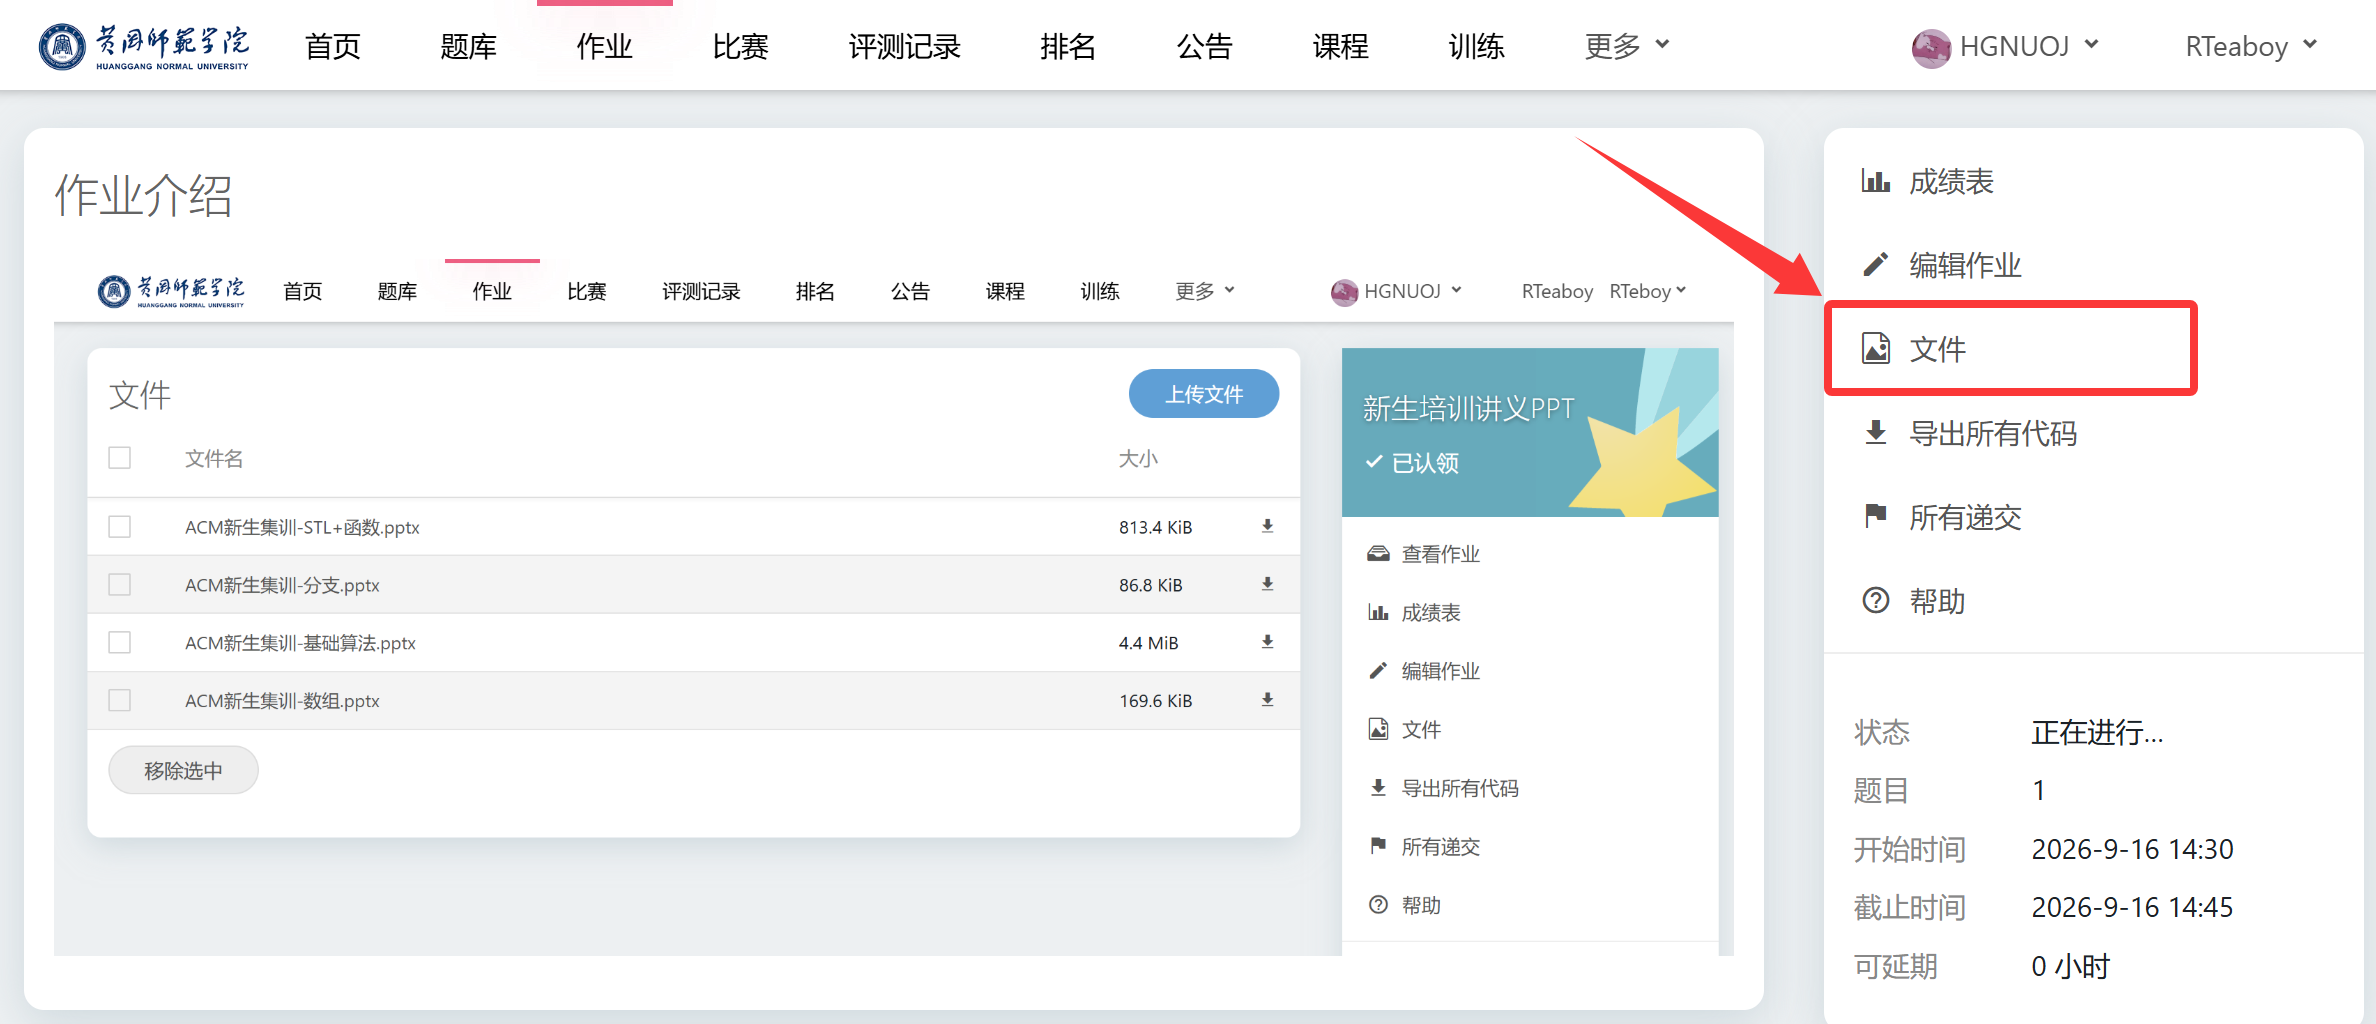Click the 大小 column header
The height and width of the screenshot is (1024, 2376).
click(1138, 458)
